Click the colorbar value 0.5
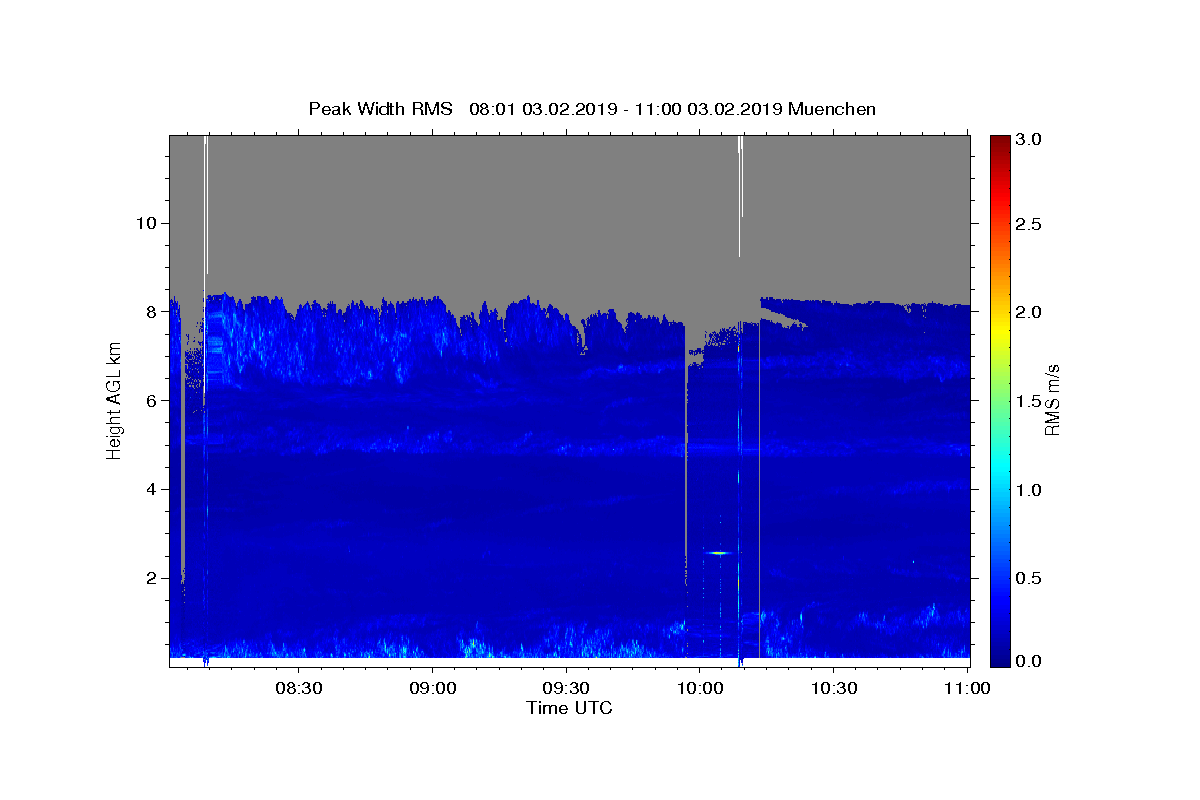The height and width of the screenshot is (800, 1200). tap(1030, 579)
